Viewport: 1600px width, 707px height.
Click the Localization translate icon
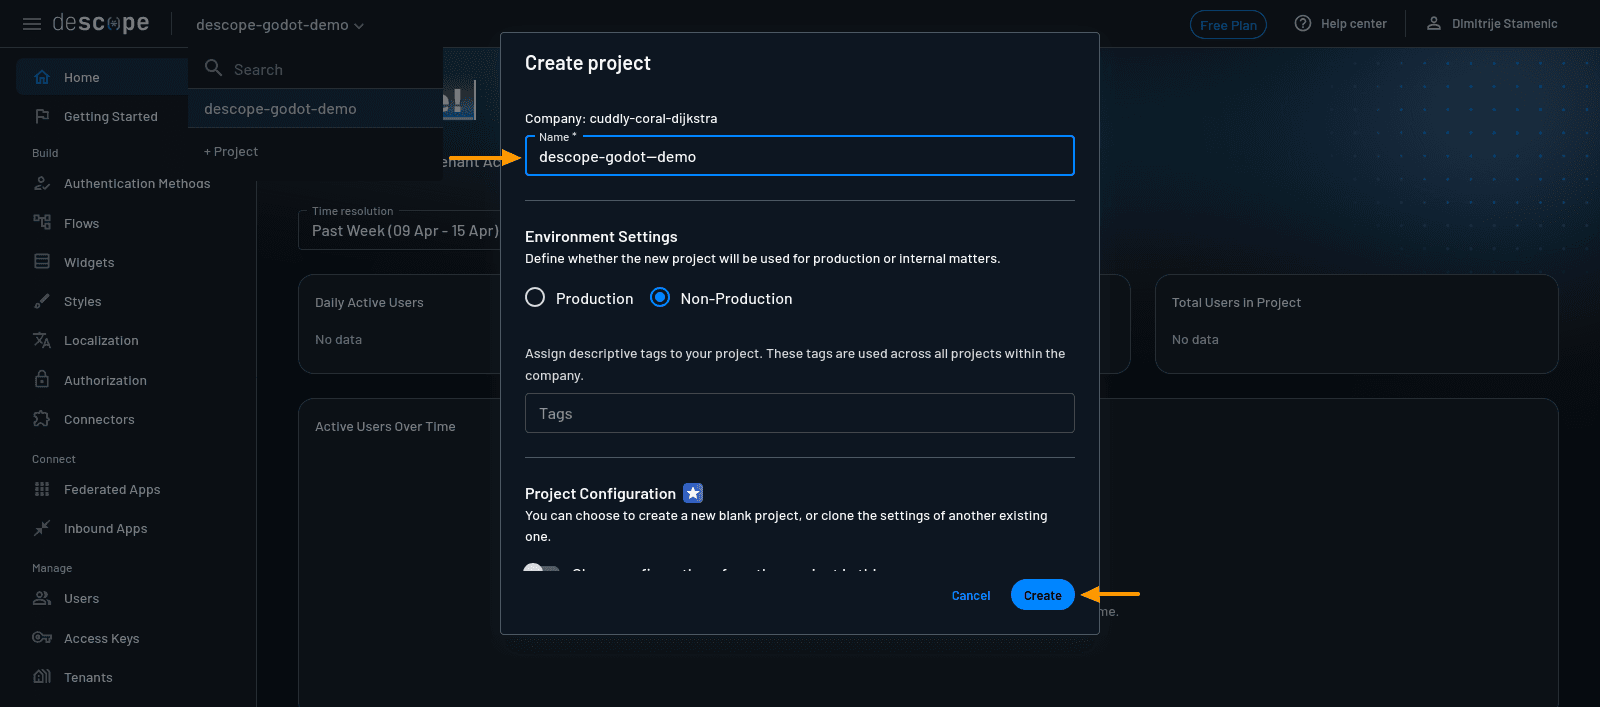tap(42, 340)
